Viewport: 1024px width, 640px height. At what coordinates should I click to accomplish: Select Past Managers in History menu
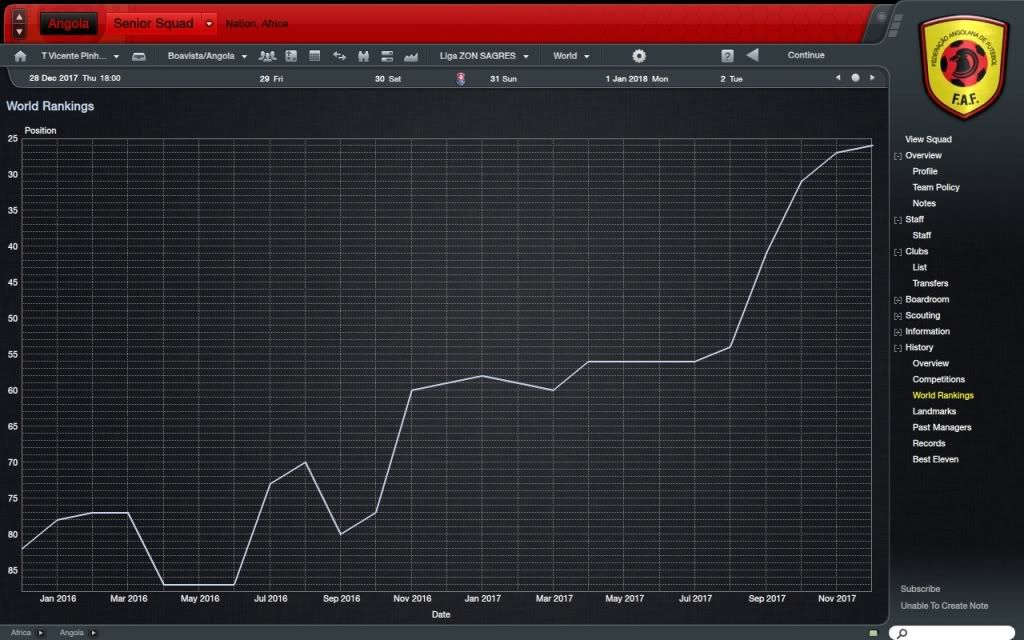[941, 427]
